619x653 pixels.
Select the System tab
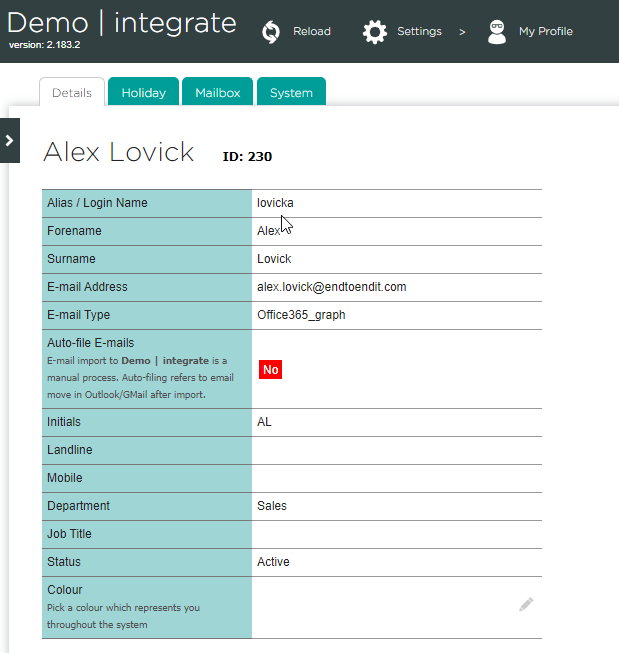(291, 93)
